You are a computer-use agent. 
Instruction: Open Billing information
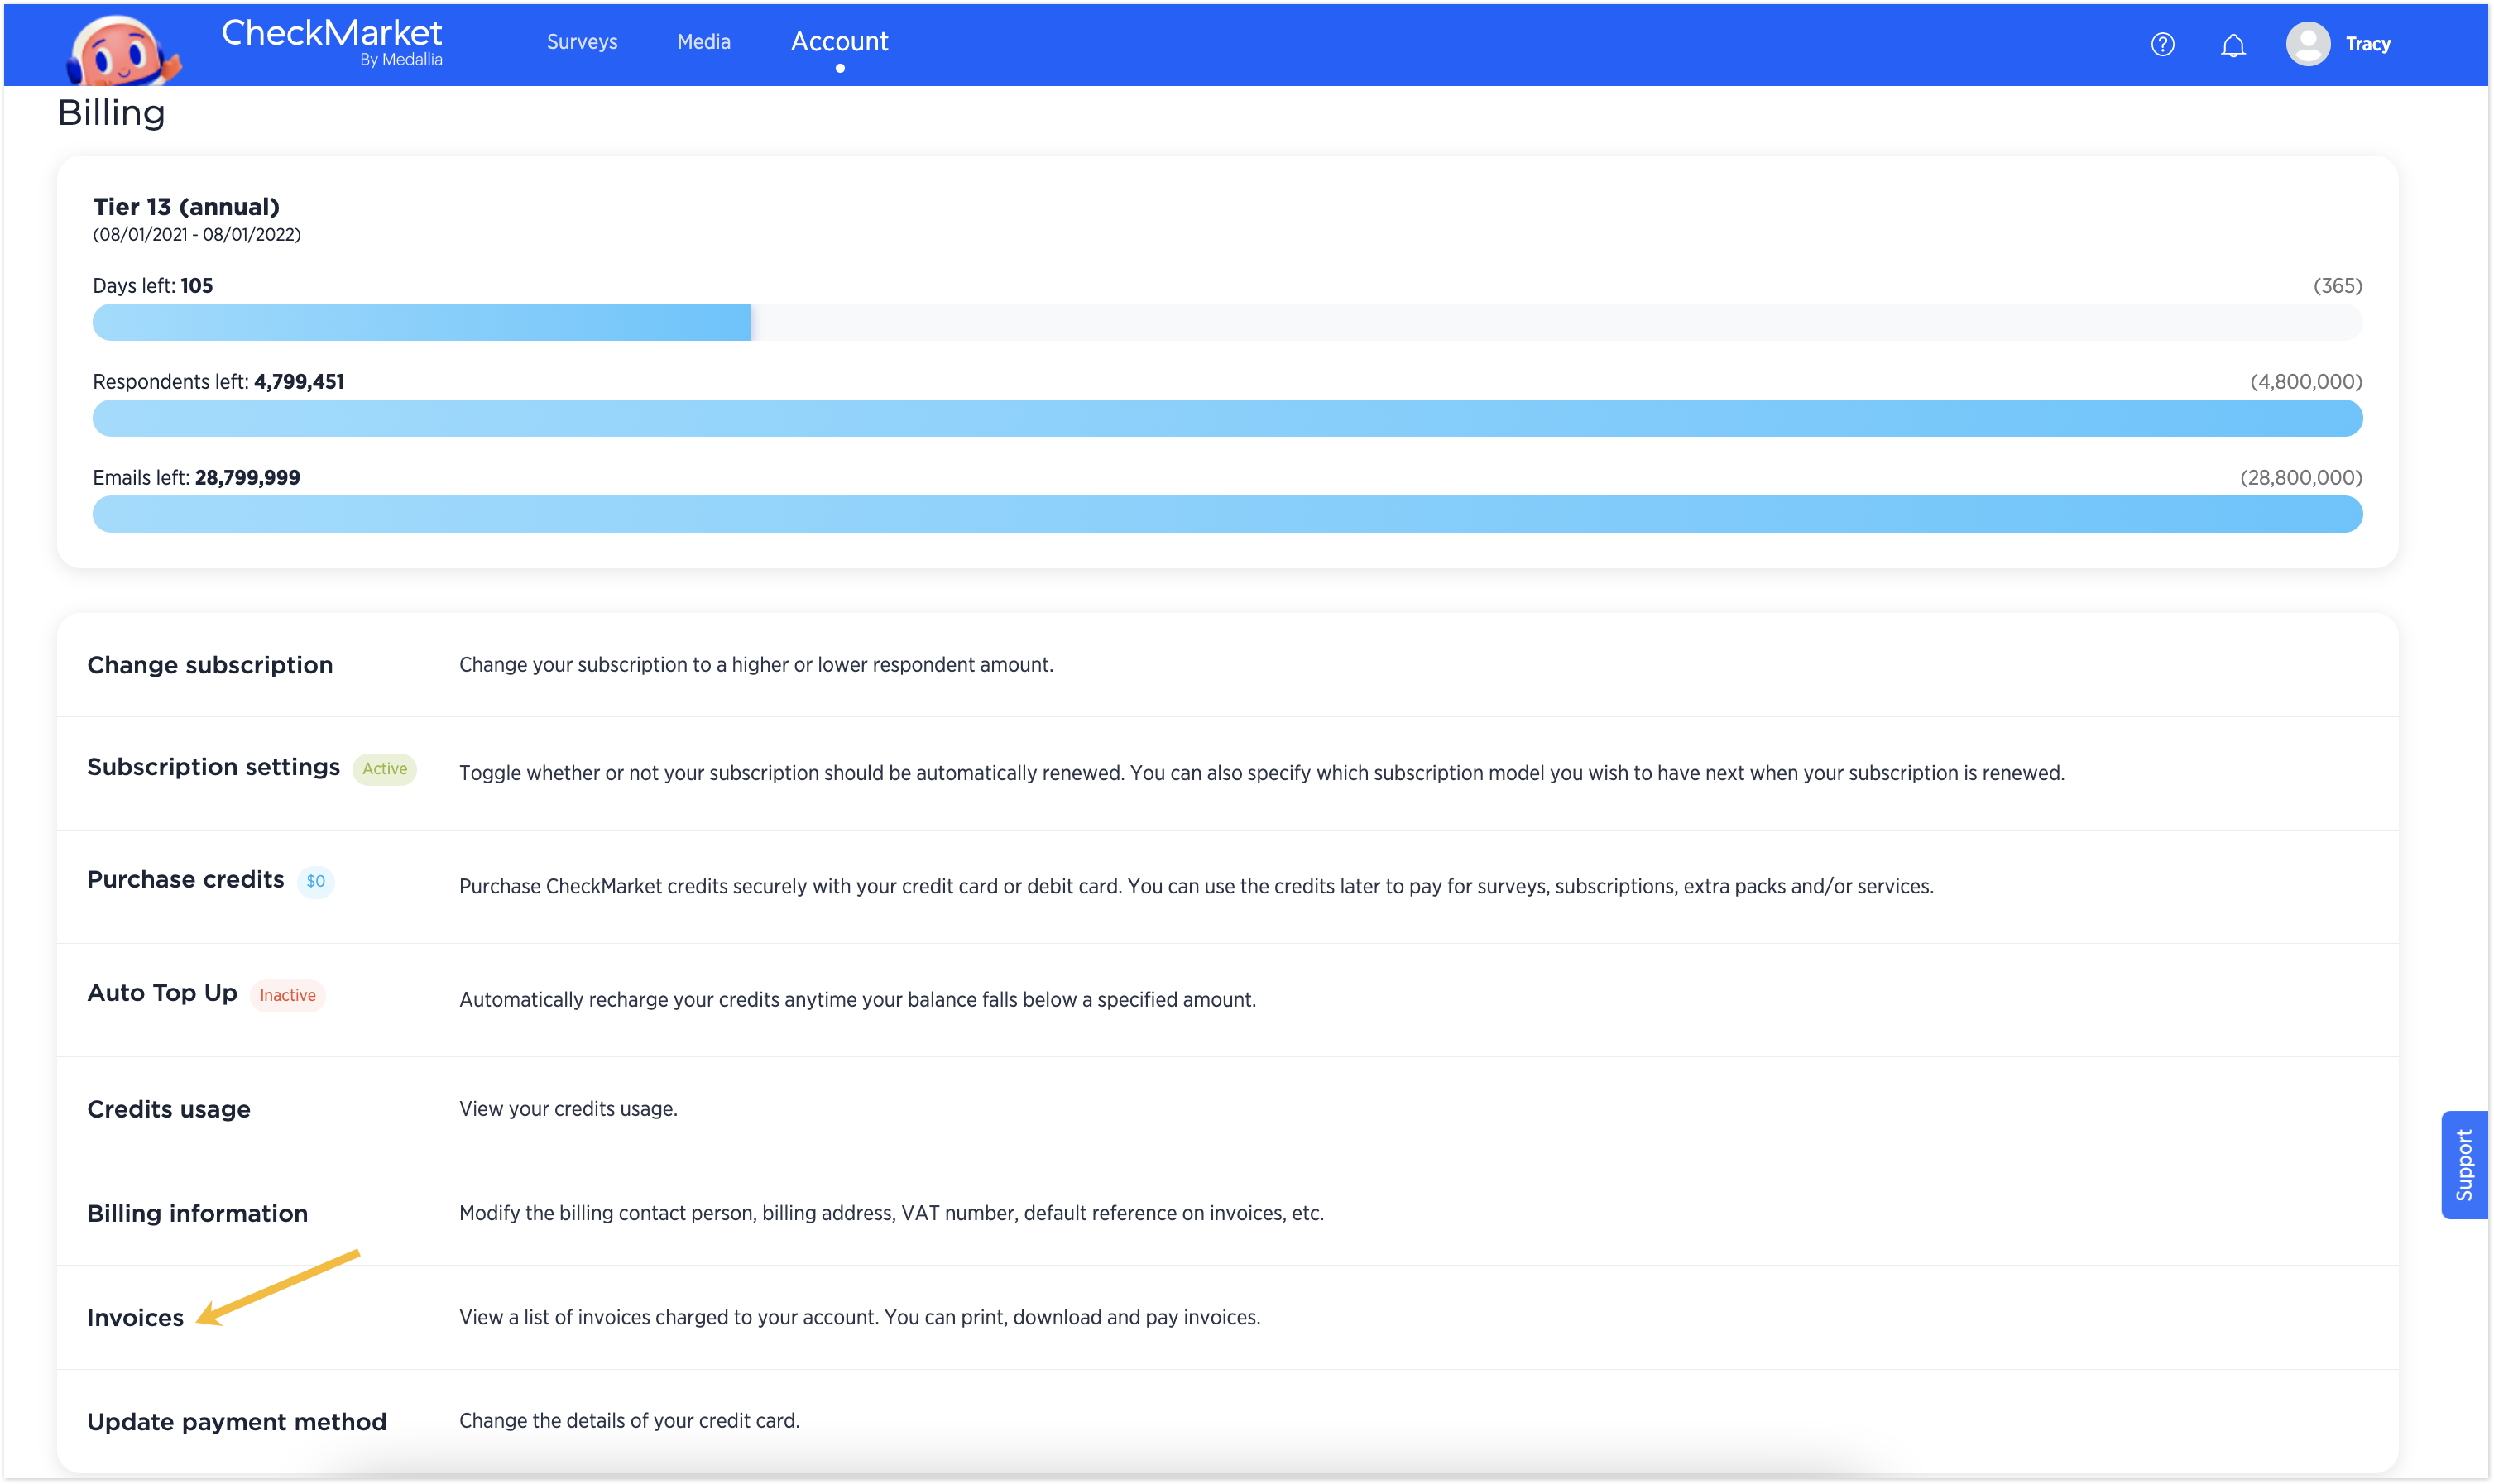point(197,1213)
